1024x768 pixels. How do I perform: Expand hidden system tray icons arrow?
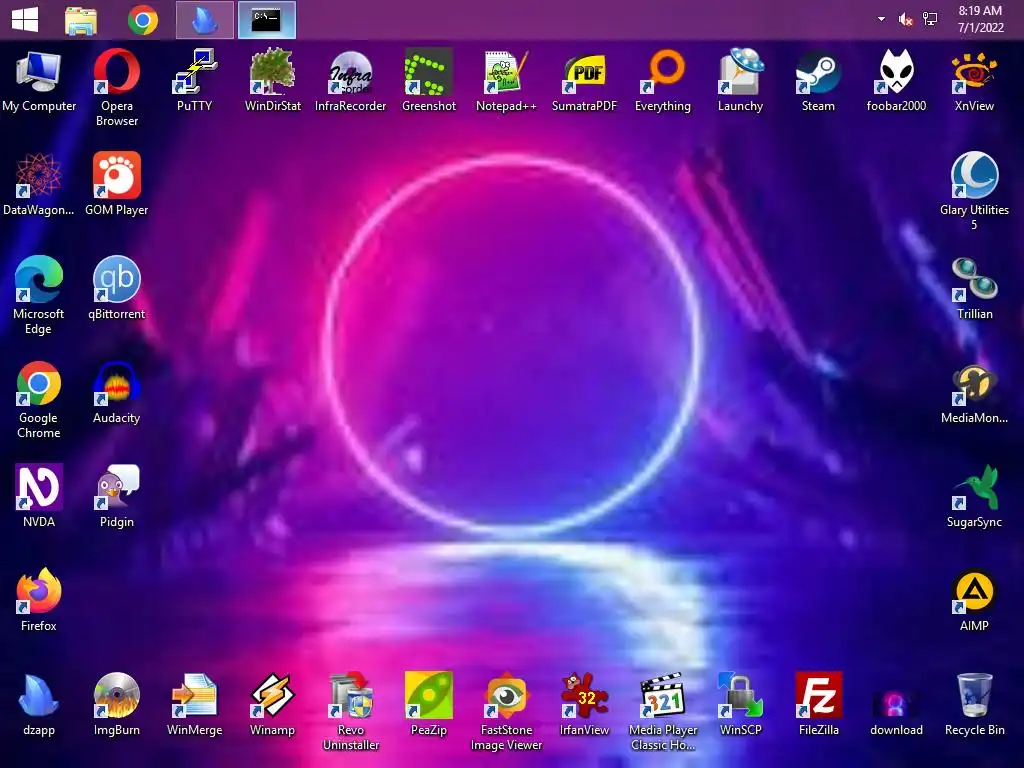(x=881, y=19)
